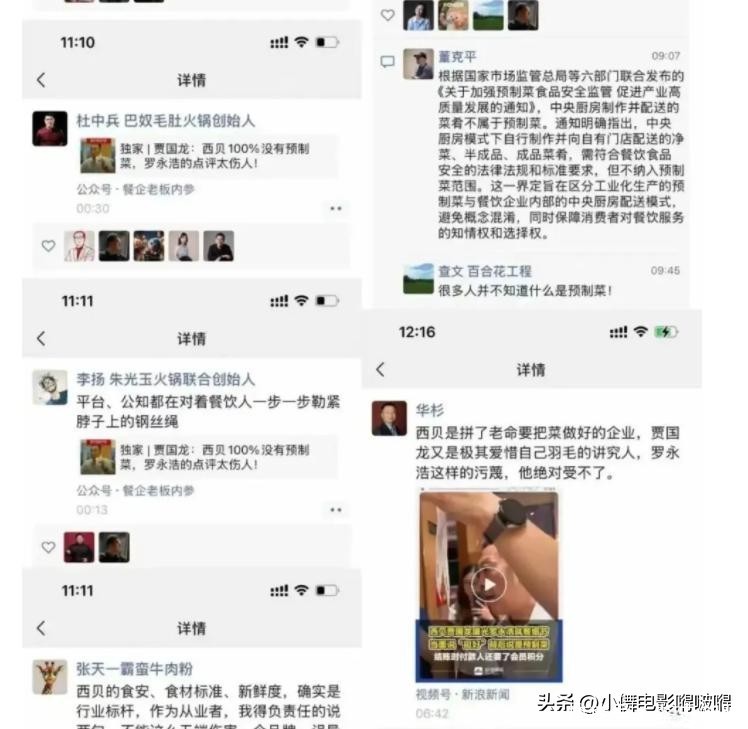Screen dimensions: 748x729
Task: Tap 华杉 profile avatar
Action: tap(389, 418)
